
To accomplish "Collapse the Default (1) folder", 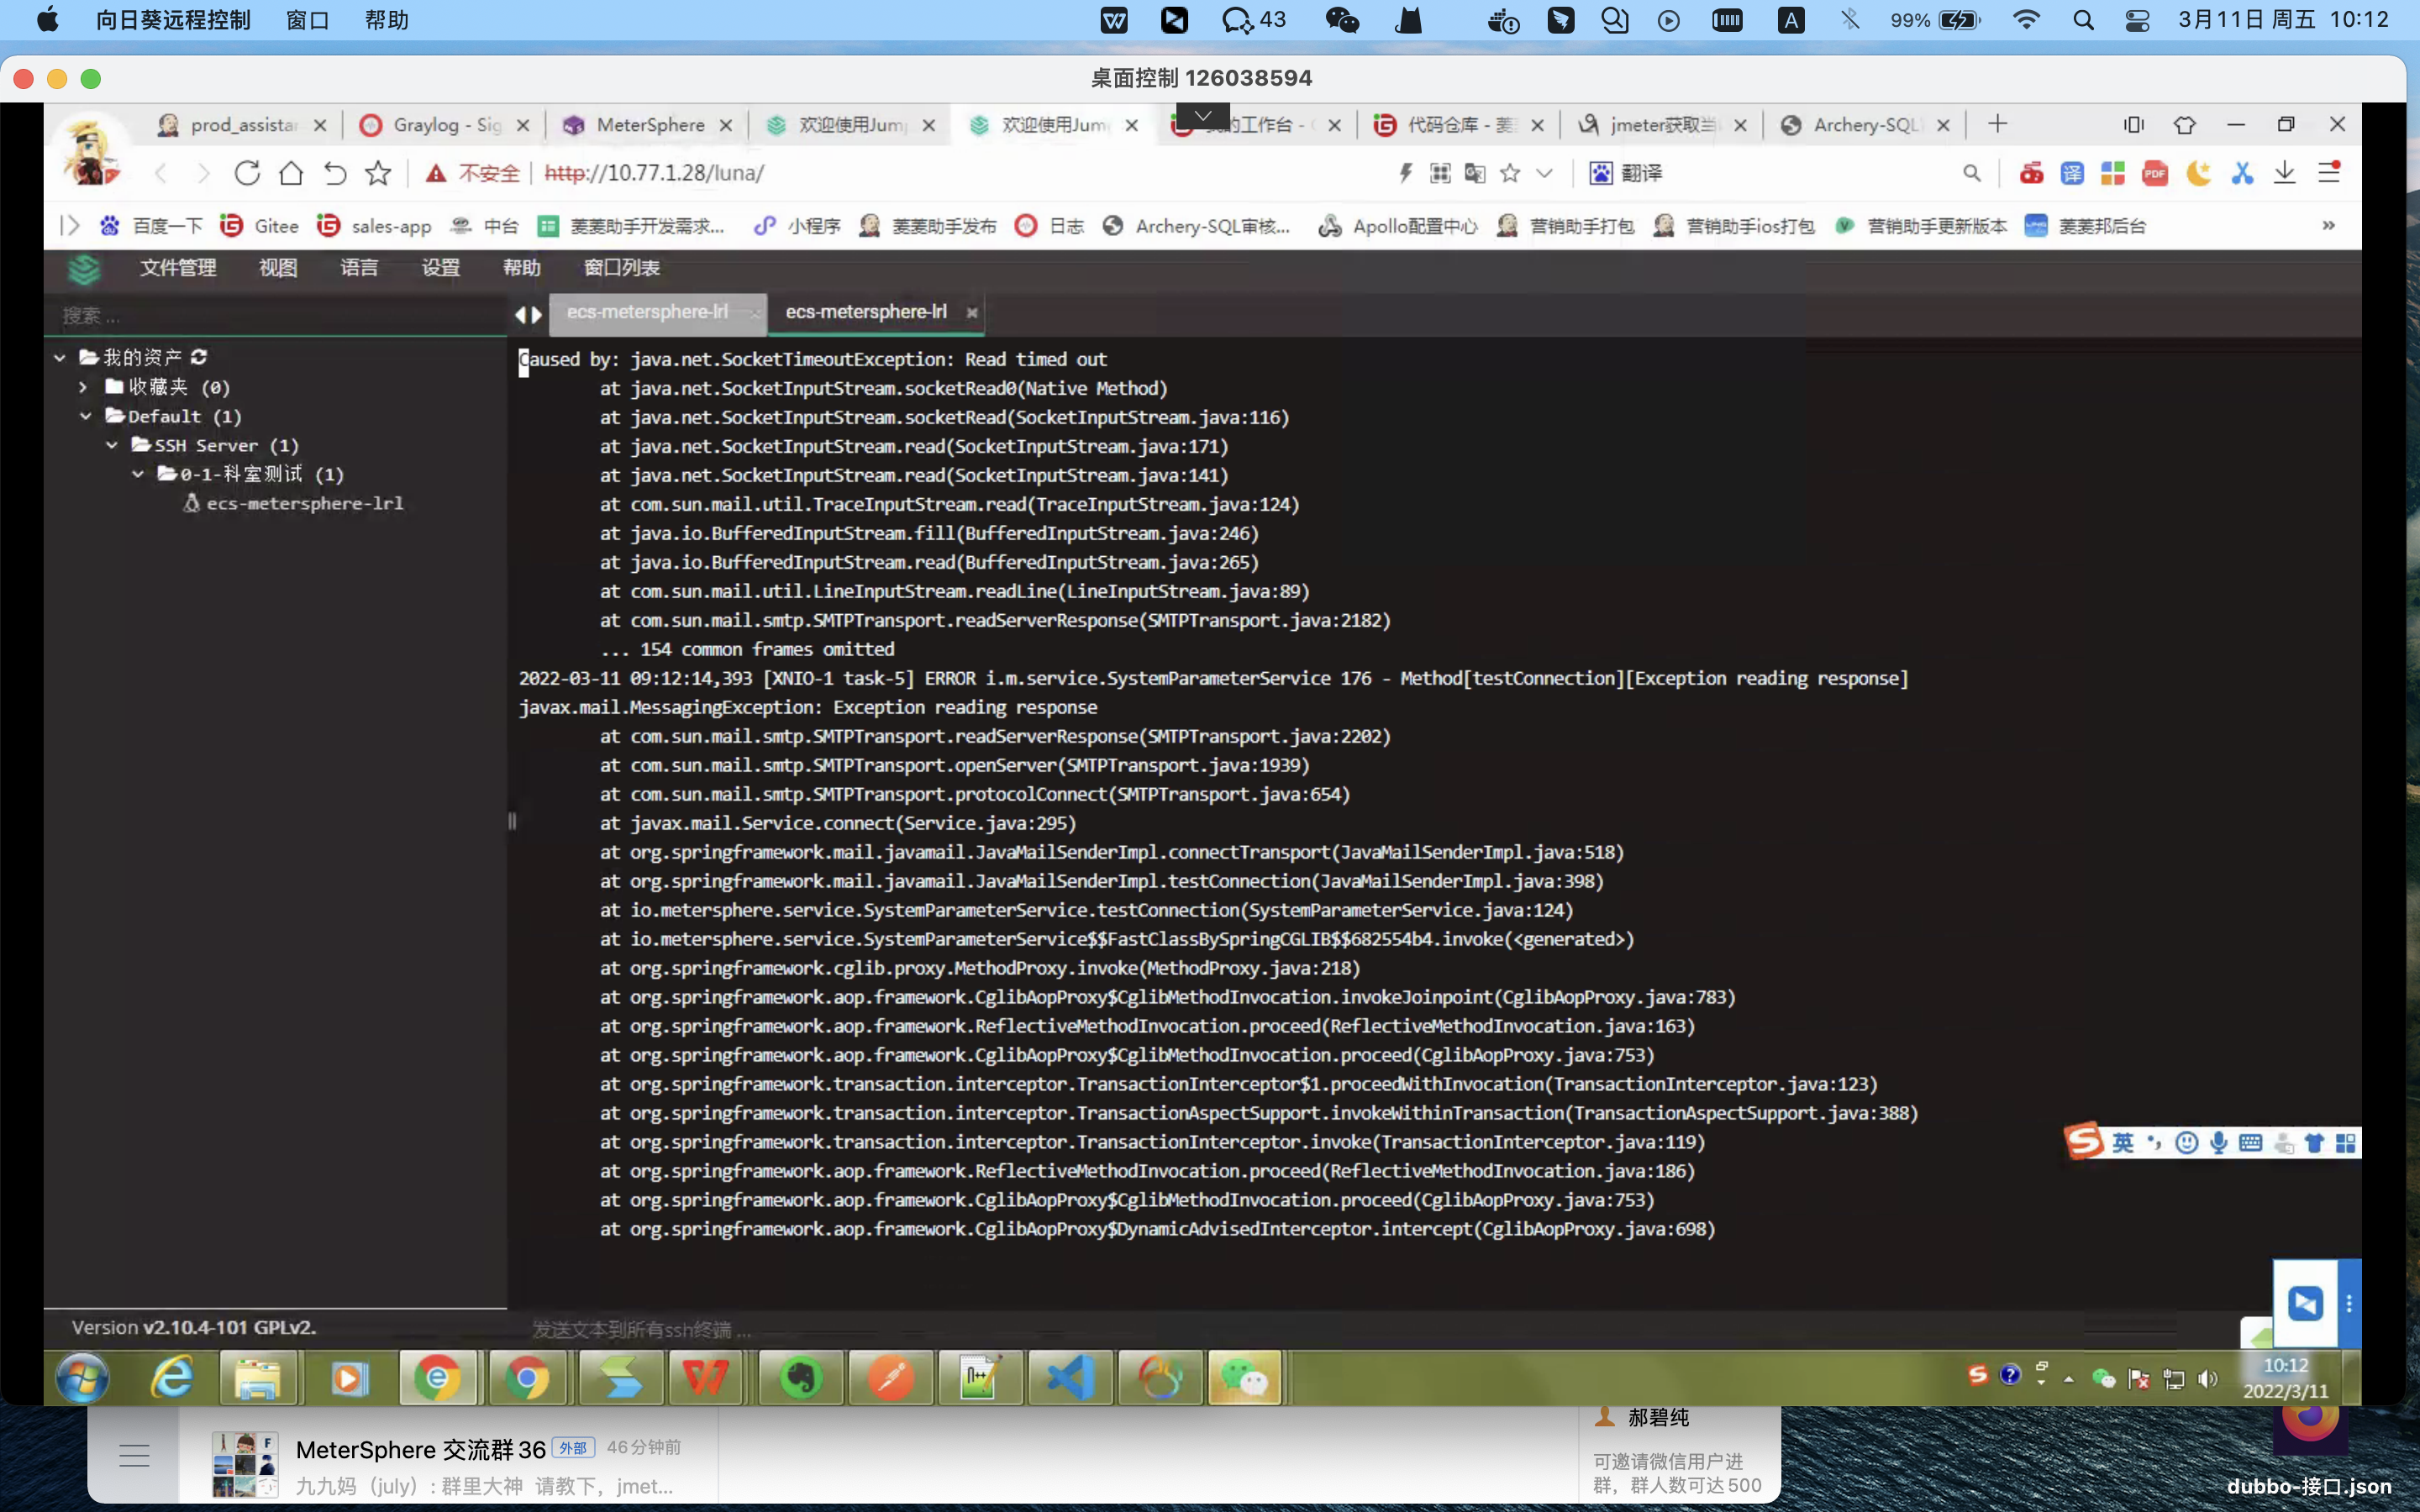I will click(86, 416).
